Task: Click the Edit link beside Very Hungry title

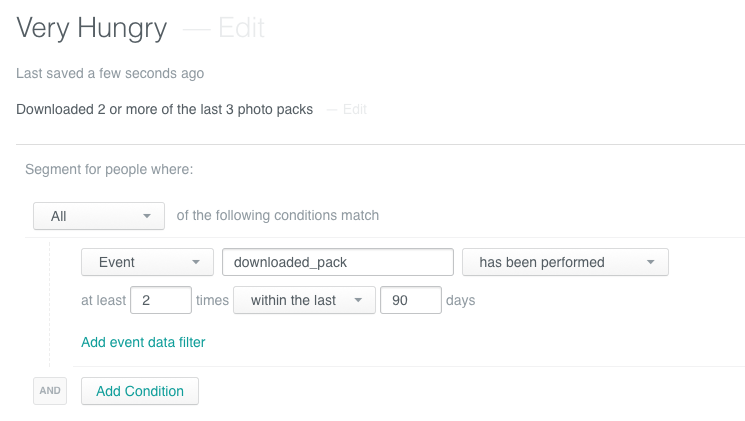Action: point(241,28)
